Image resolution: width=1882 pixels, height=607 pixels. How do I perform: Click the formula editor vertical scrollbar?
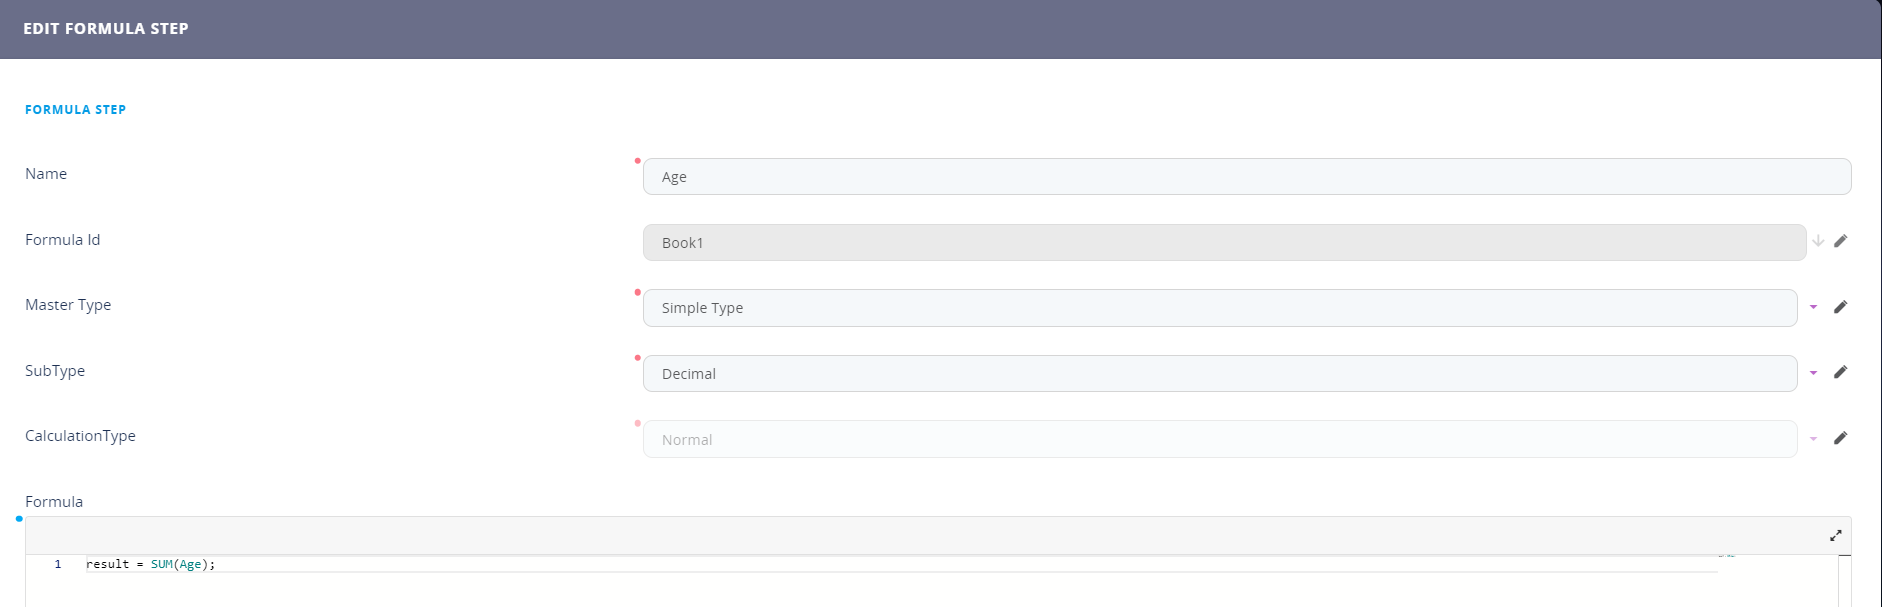coord(1844,582)
